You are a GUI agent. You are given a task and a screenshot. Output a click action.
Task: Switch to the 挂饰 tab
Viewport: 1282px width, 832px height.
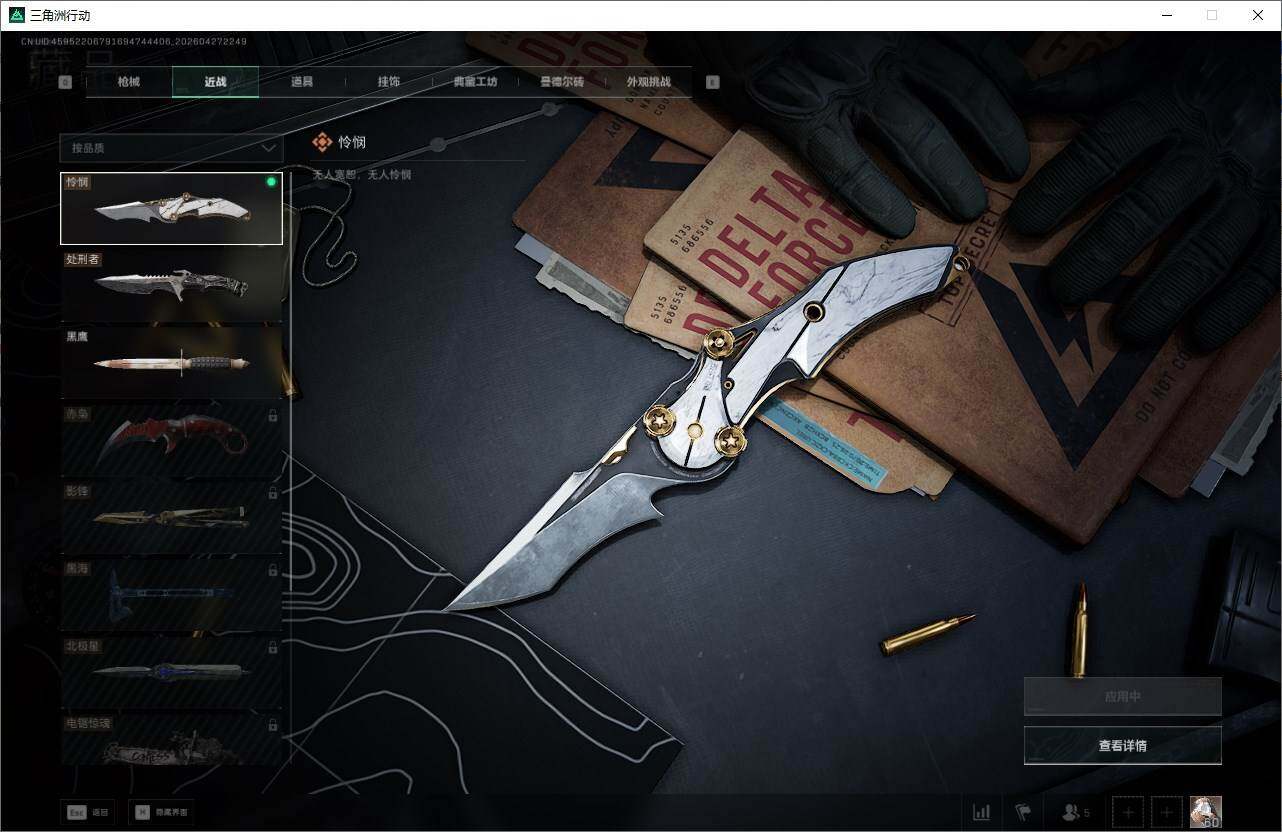click(x=388, y=82)
